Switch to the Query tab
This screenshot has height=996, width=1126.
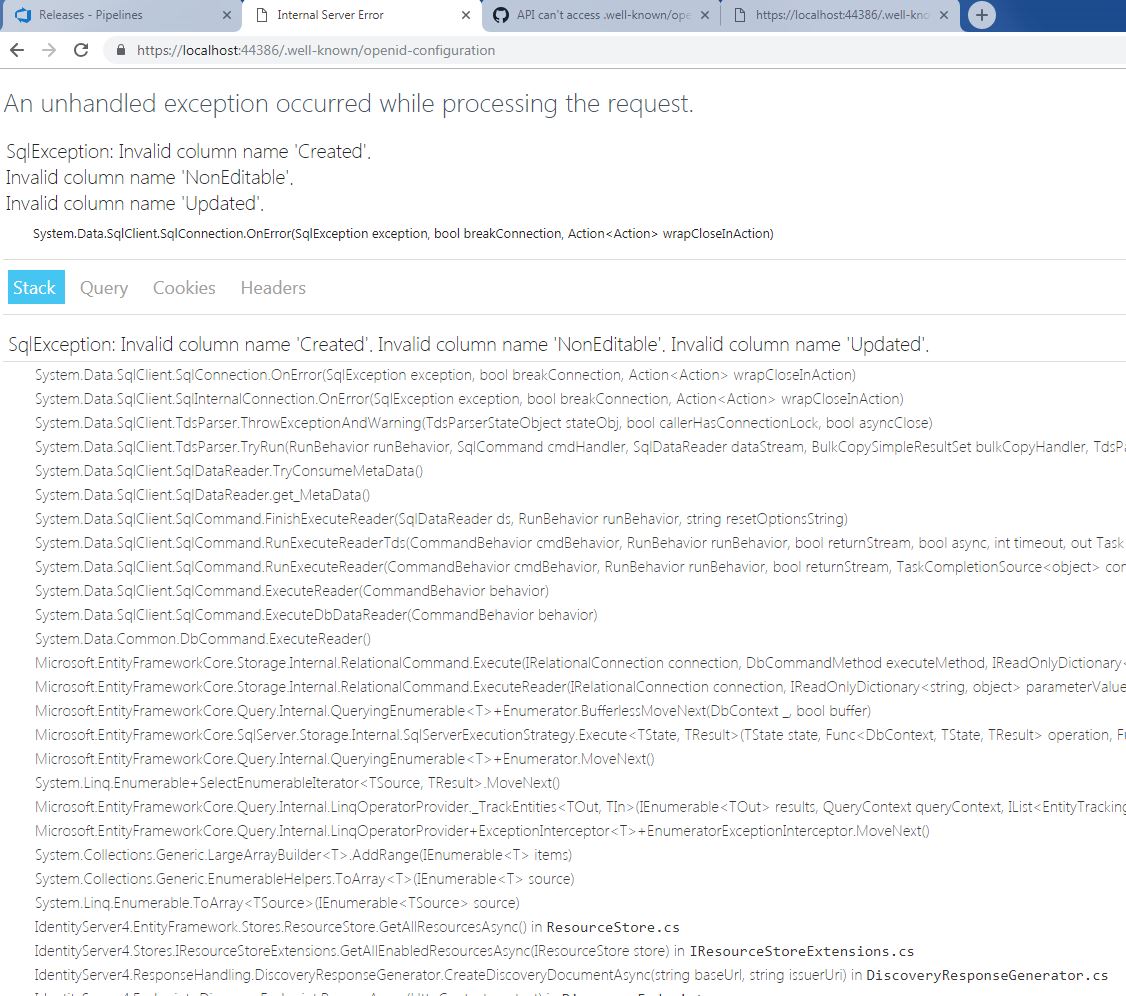click(x=103, y=288)
